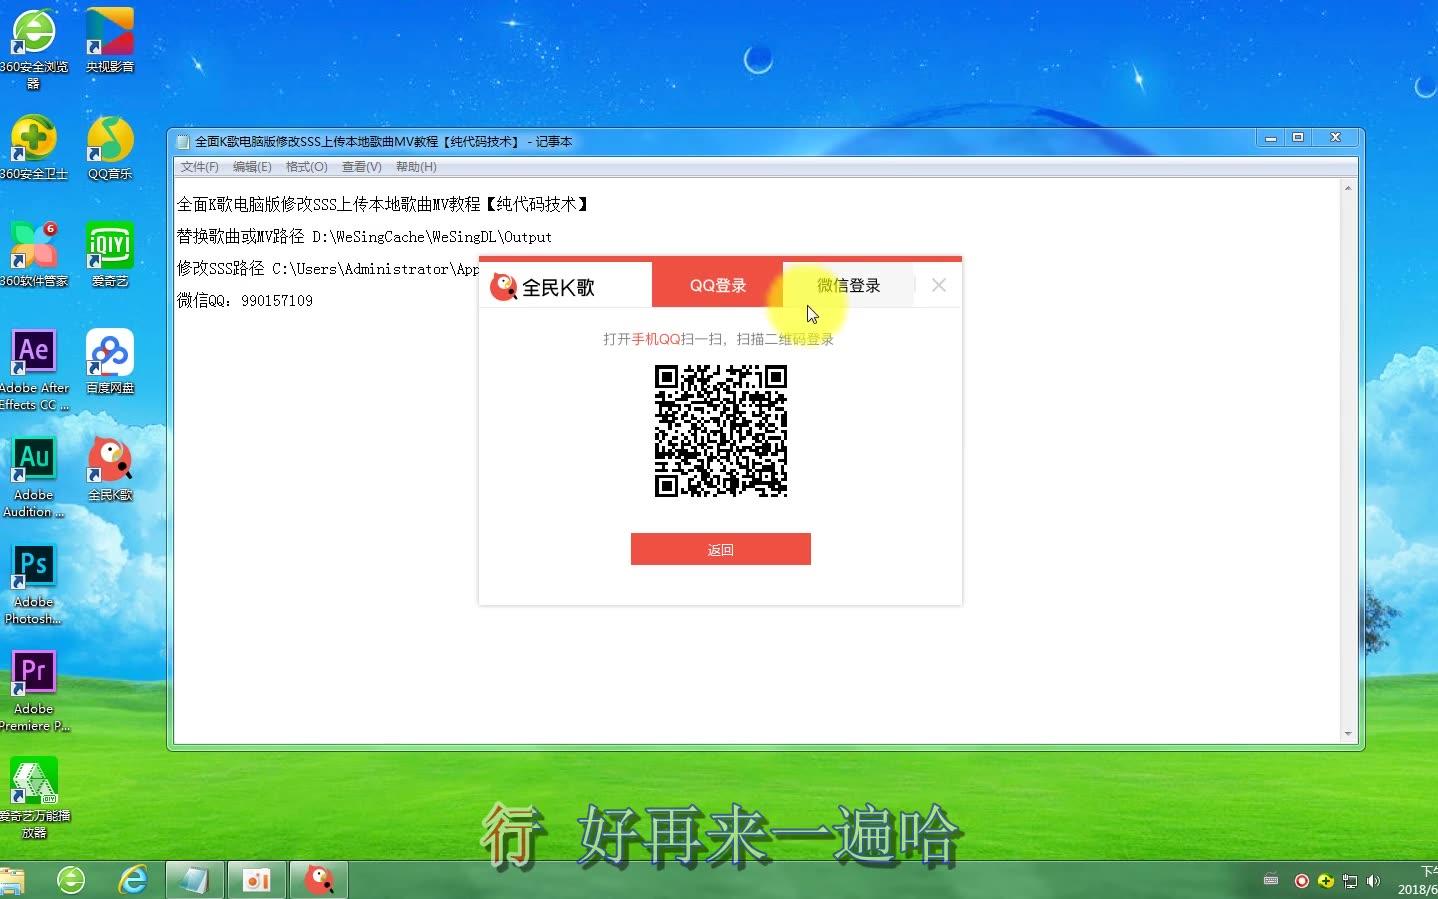Open 360软件管家 desktop icon

pyautogui.click(x=34, y=254)
